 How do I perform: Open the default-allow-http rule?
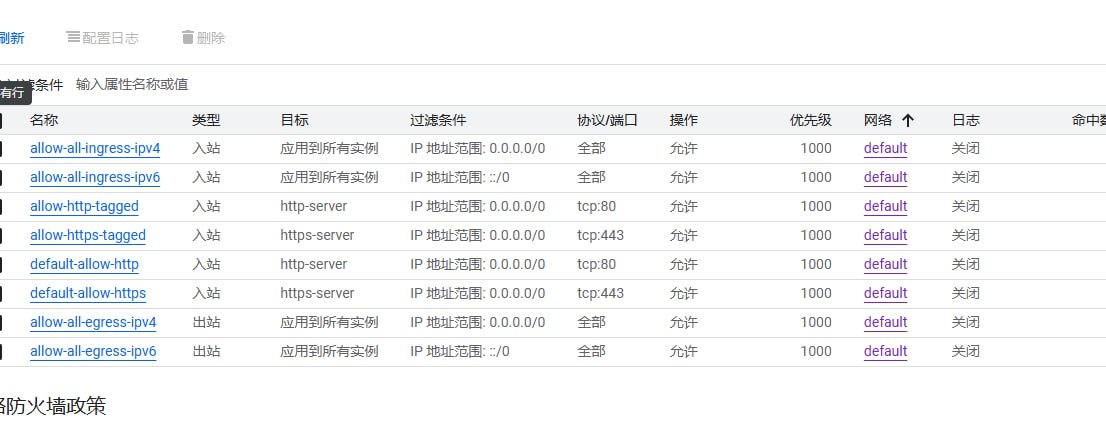coord(84,264)
